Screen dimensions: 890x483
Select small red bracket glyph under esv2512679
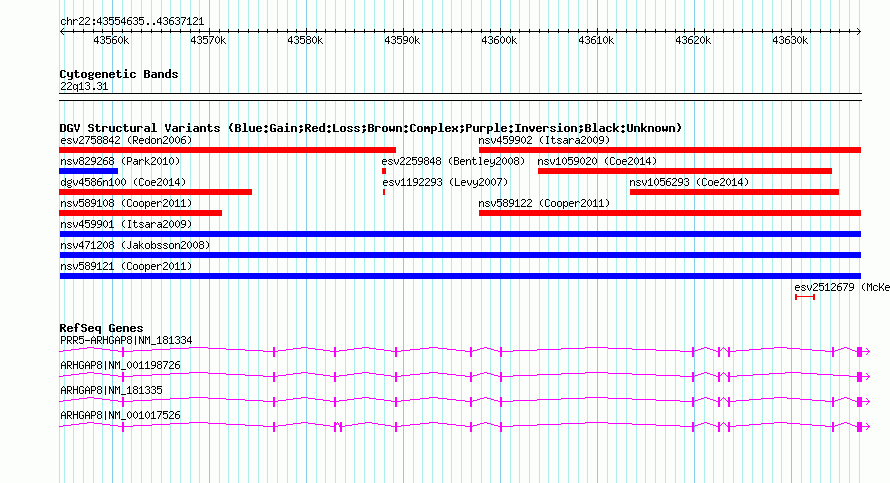tap(805, 297)
